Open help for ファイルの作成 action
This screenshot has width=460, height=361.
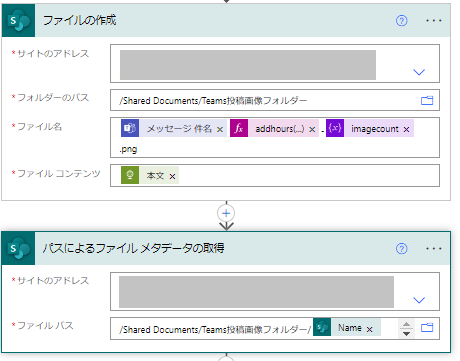coord(402,21)
